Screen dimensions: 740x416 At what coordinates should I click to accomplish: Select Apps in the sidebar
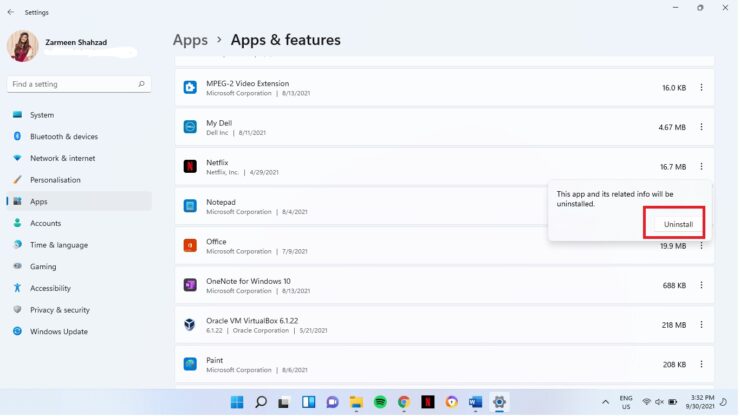(79, 201)
